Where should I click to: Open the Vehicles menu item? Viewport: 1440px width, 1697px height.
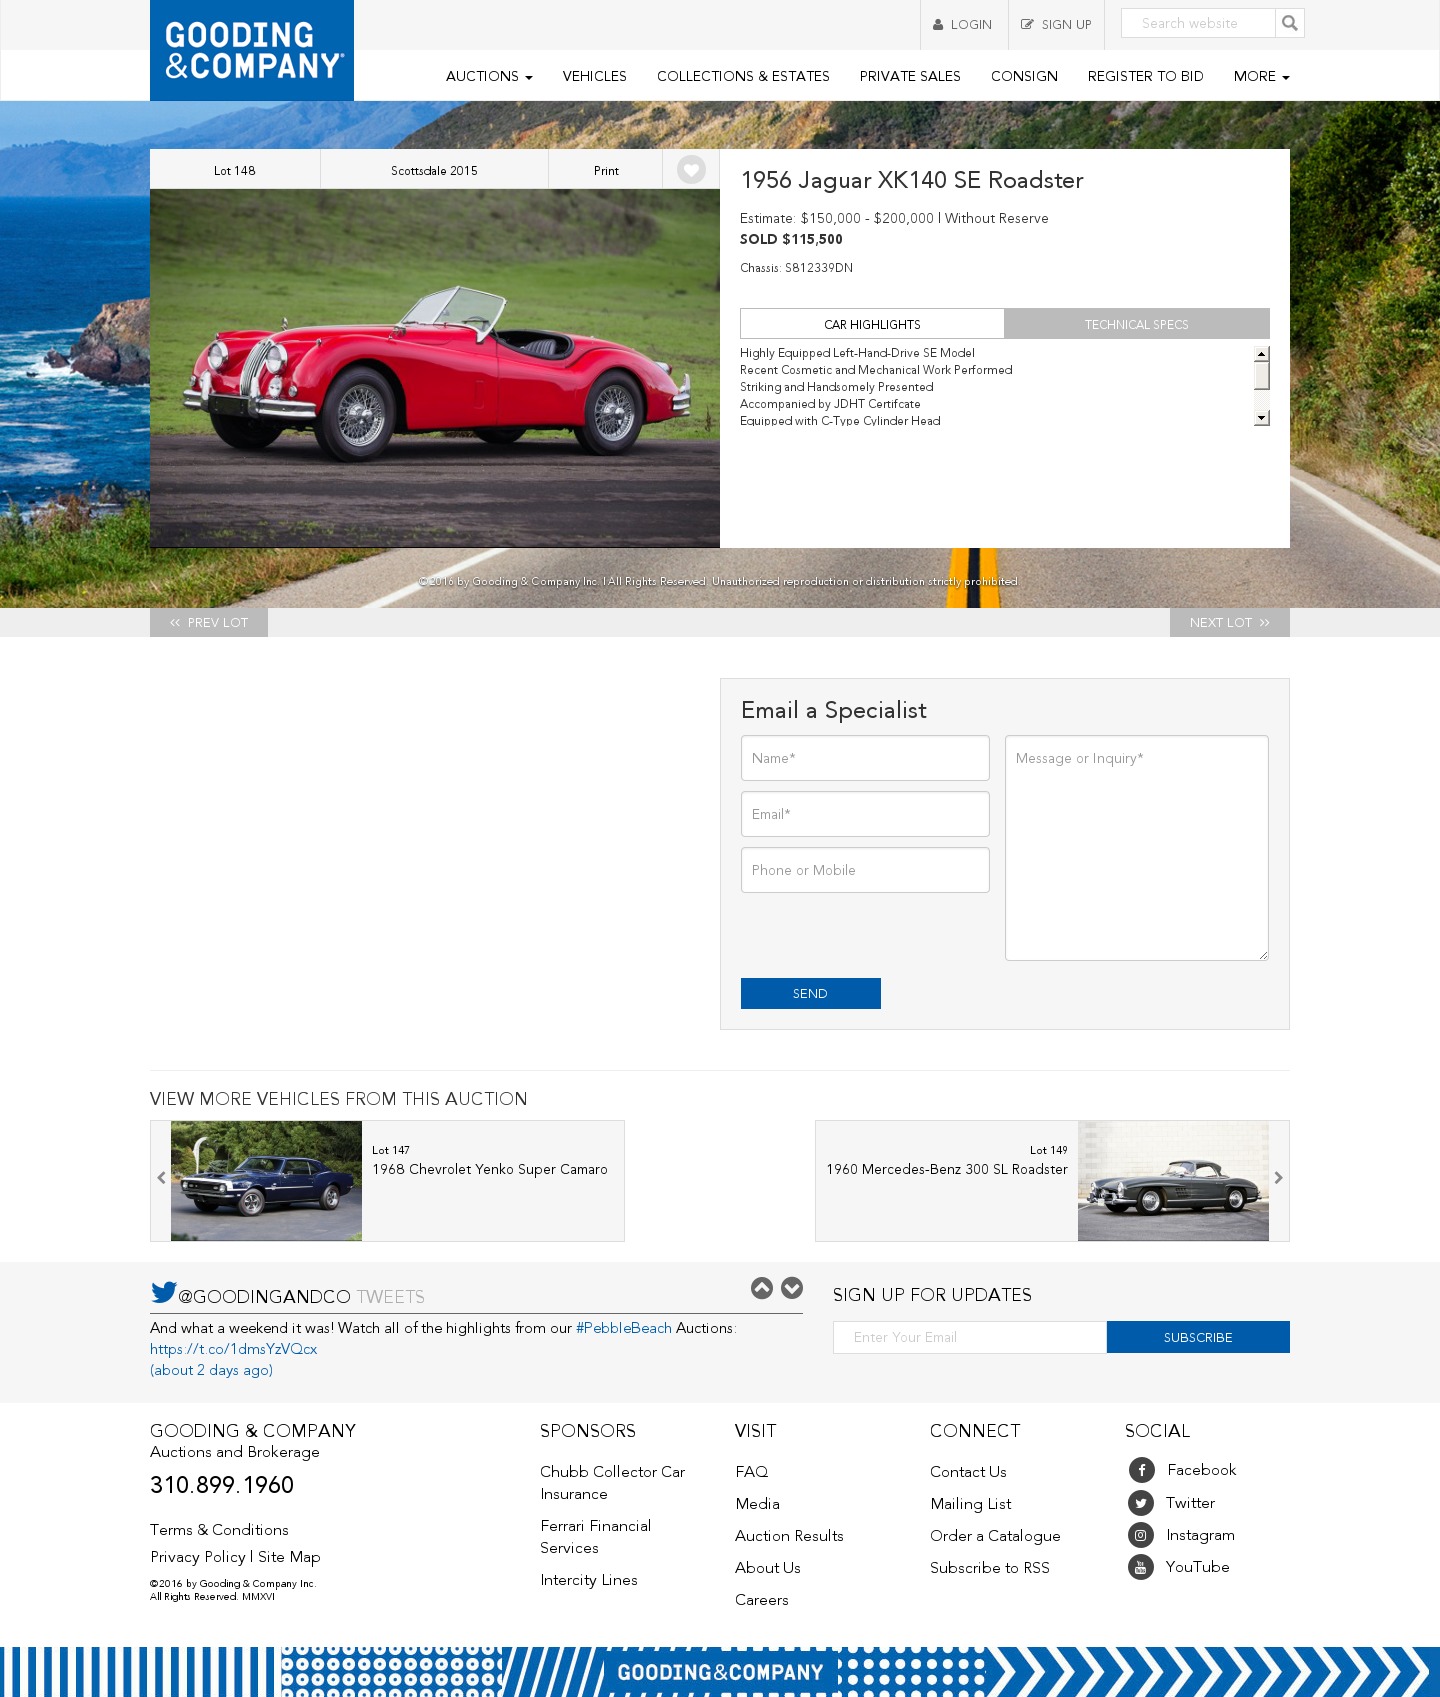click(x=594, y=76)
